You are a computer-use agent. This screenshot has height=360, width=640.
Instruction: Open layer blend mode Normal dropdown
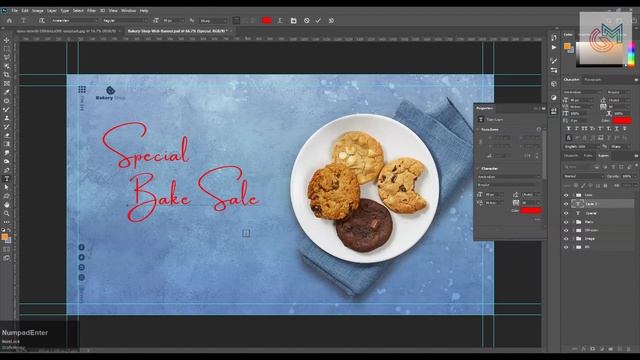(x=583, y=176)
